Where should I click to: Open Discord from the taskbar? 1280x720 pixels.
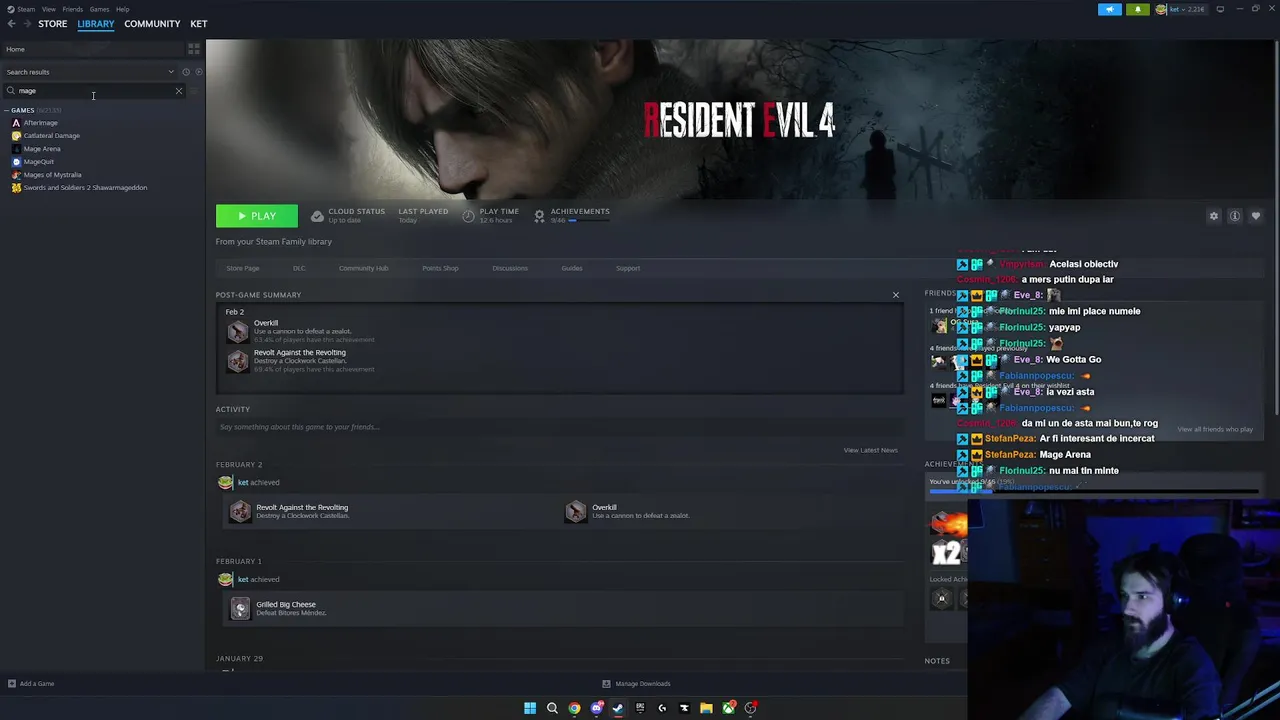pos(596,708)
